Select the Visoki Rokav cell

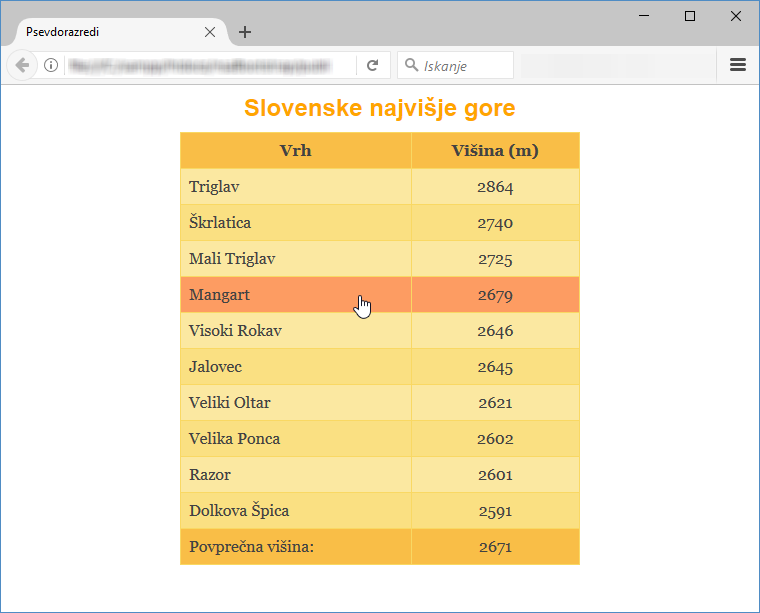click(296, 330)
